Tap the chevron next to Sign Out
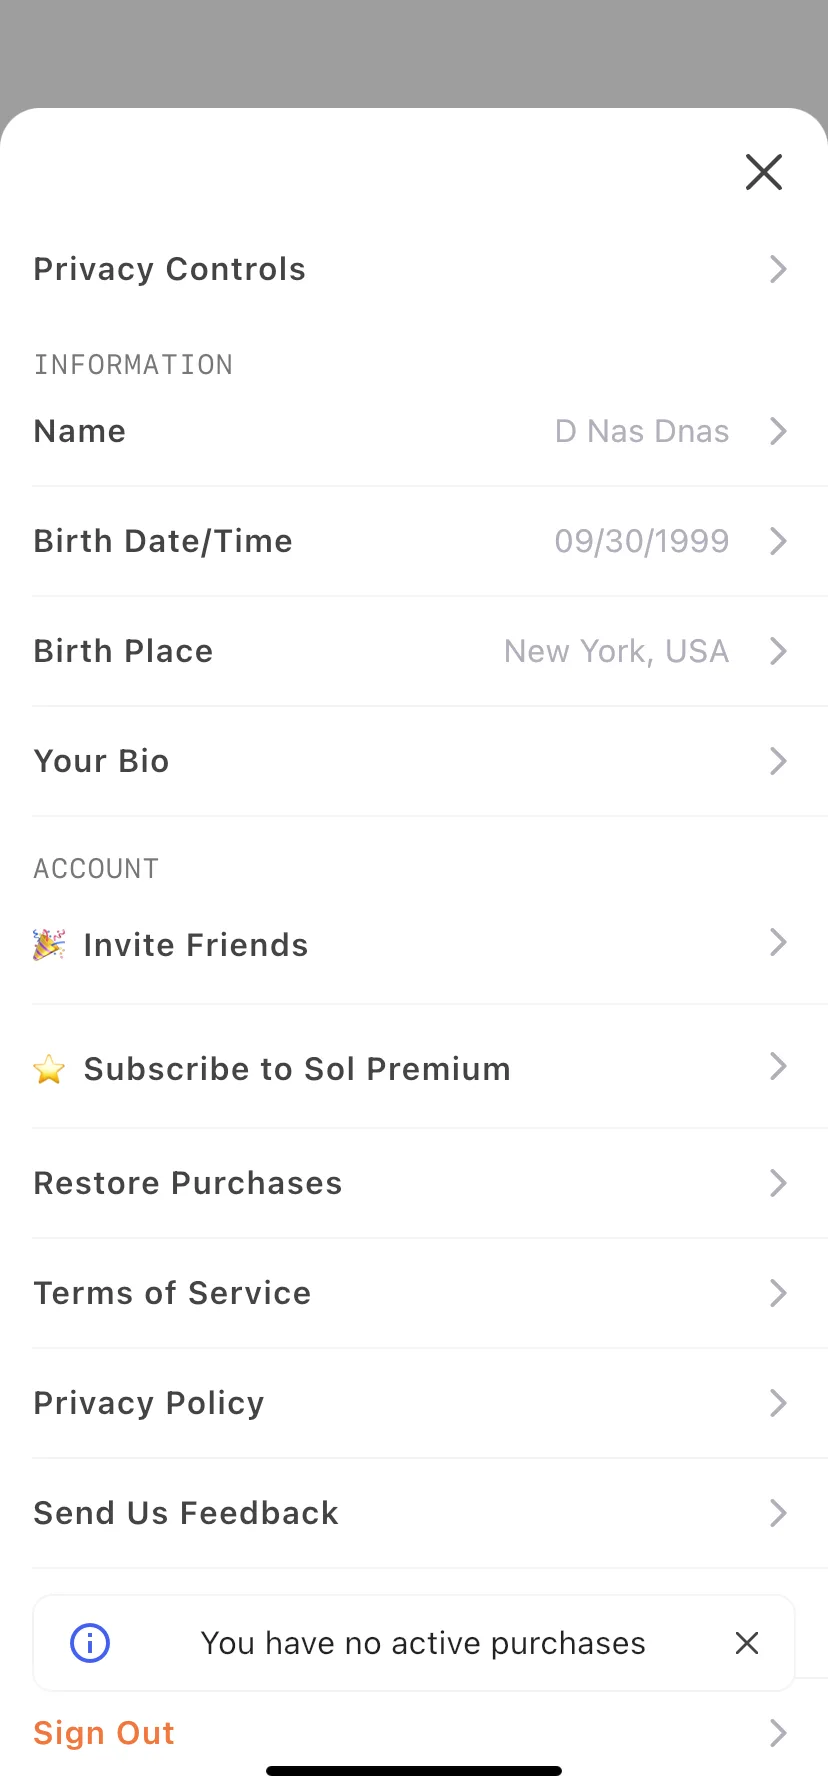828x1792 pixels. (778, 1733)
